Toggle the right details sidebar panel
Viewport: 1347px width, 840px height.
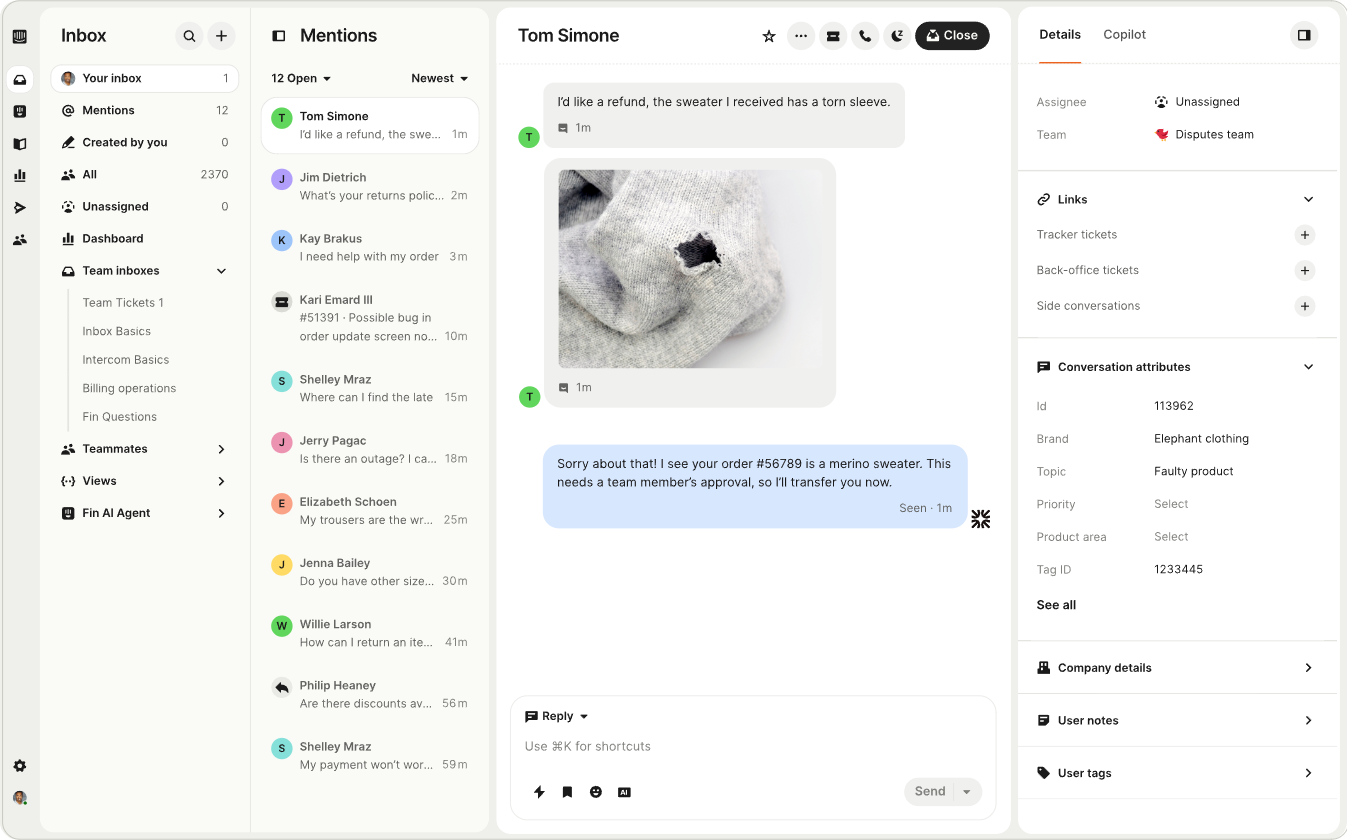(x=1303, y=34)
